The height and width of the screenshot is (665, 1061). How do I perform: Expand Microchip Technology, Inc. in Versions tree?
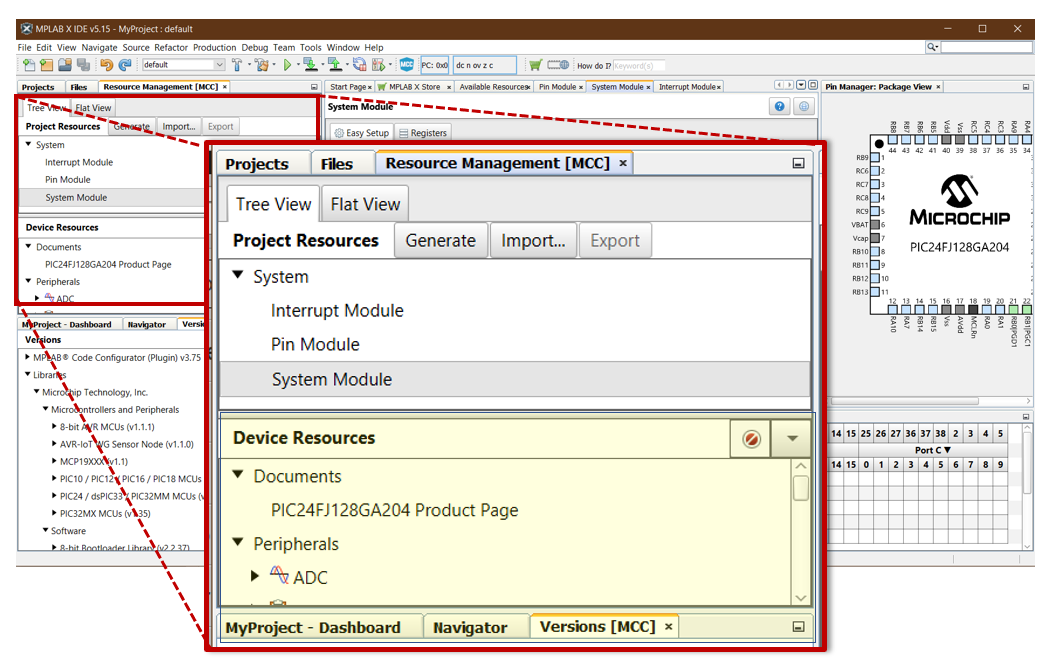coord(36,393)
